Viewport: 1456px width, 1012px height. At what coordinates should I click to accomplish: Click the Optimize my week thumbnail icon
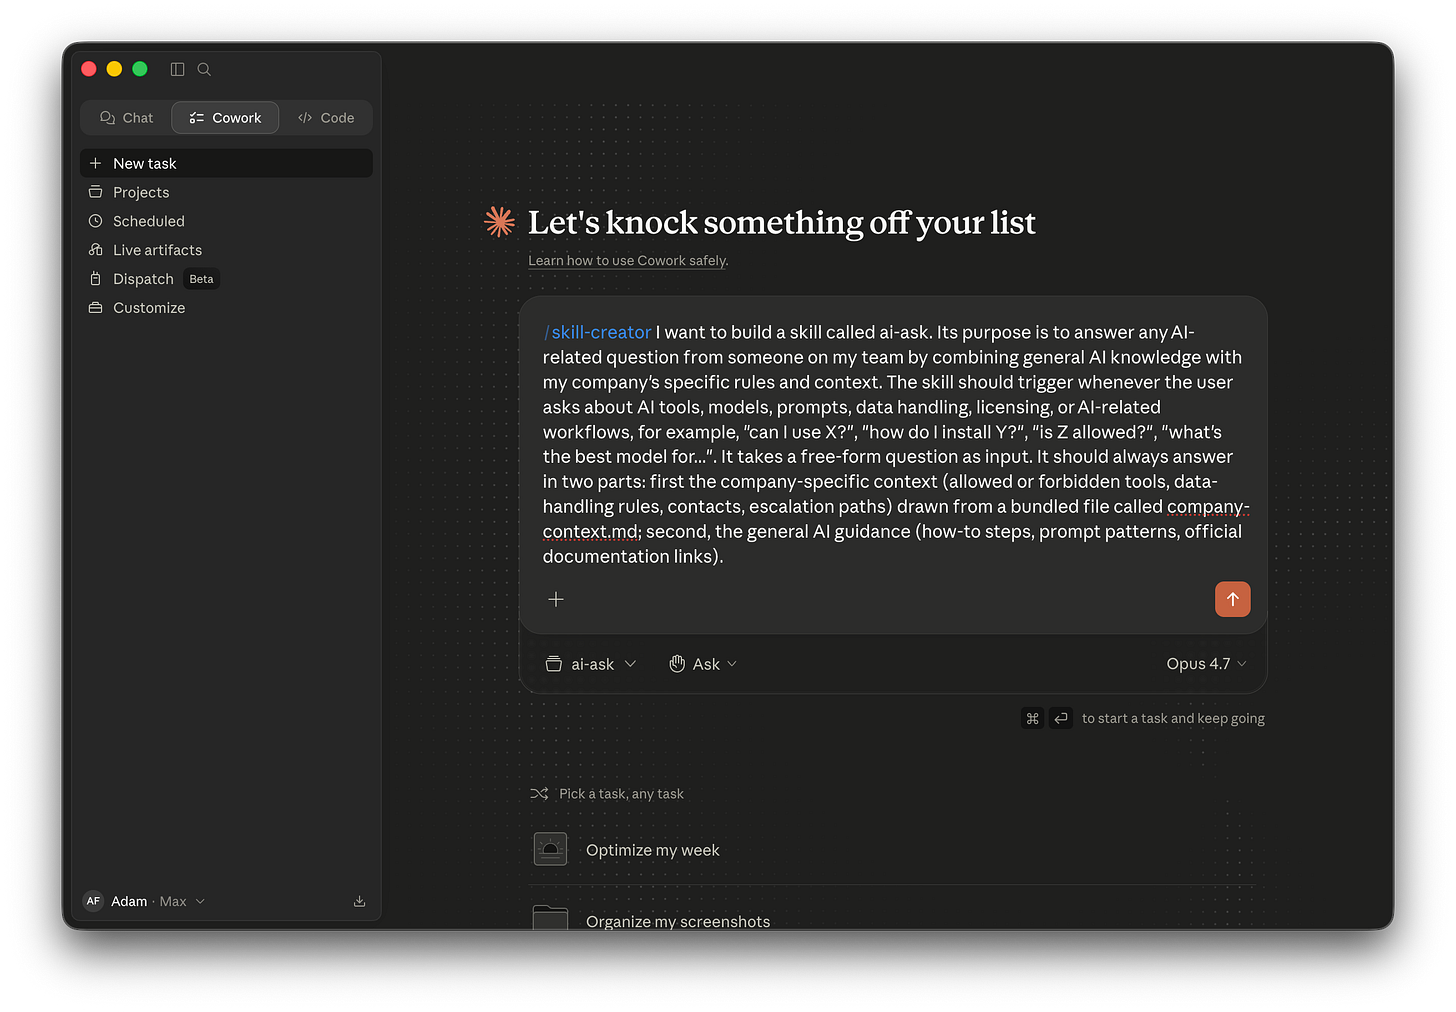[x=550, y=850]
